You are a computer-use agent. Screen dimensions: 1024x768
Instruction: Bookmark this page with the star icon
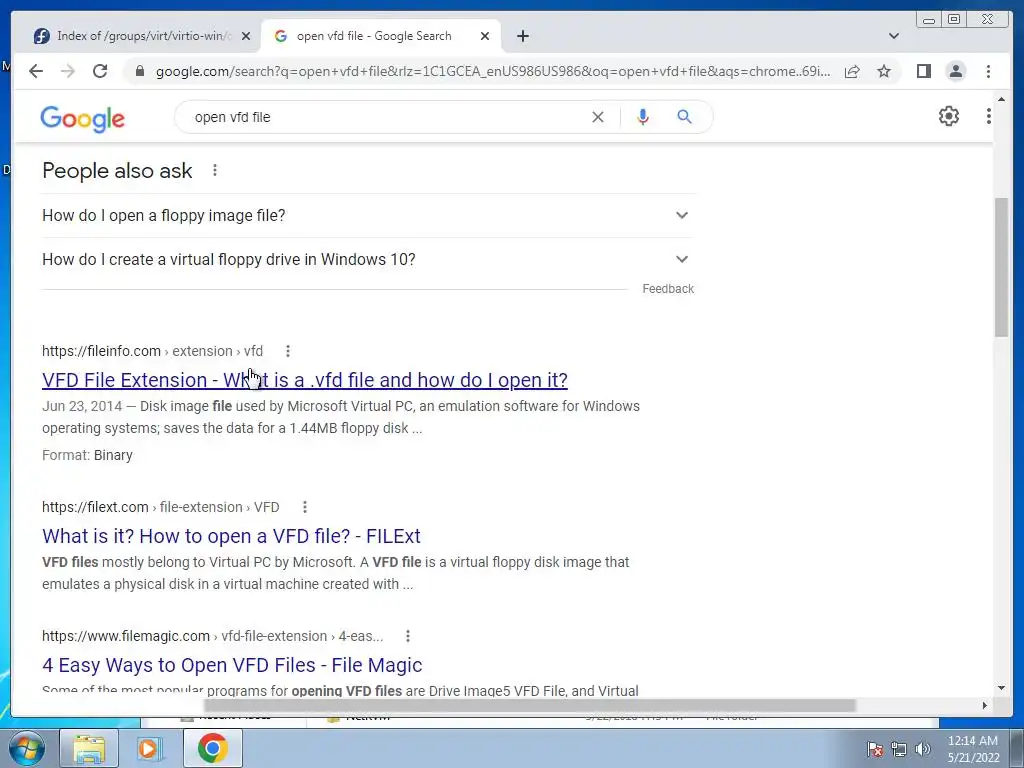click(x=884, y=71)
